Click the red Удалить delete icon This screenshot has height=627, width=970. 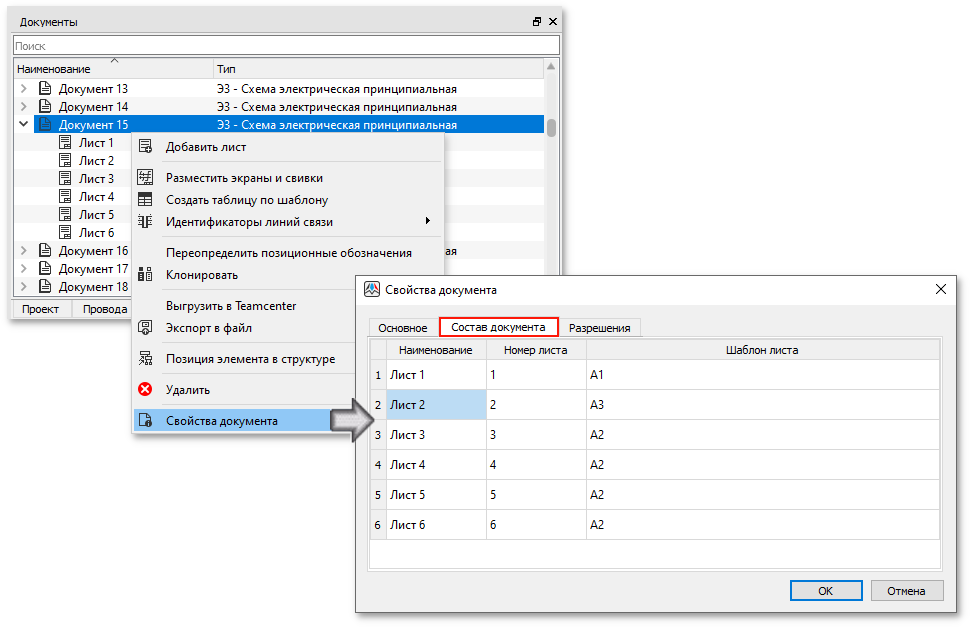click(x=145, y=390)
